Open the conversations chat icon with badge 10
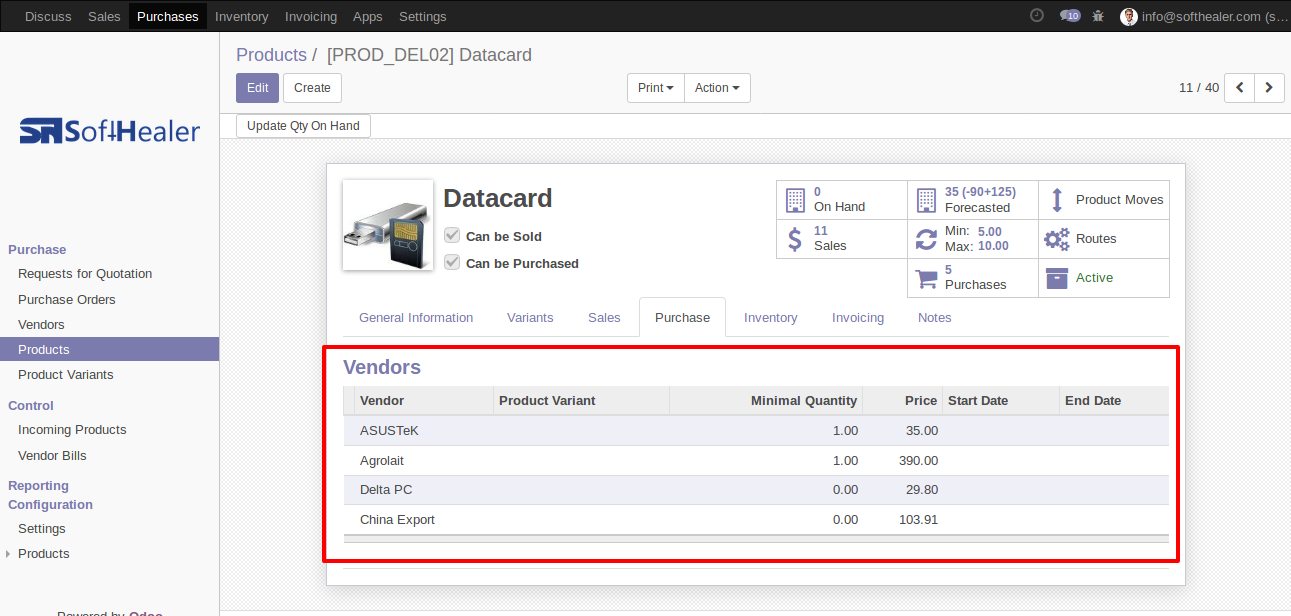This screenshot has width=1291, height=616. click(x=1070, y=15)
